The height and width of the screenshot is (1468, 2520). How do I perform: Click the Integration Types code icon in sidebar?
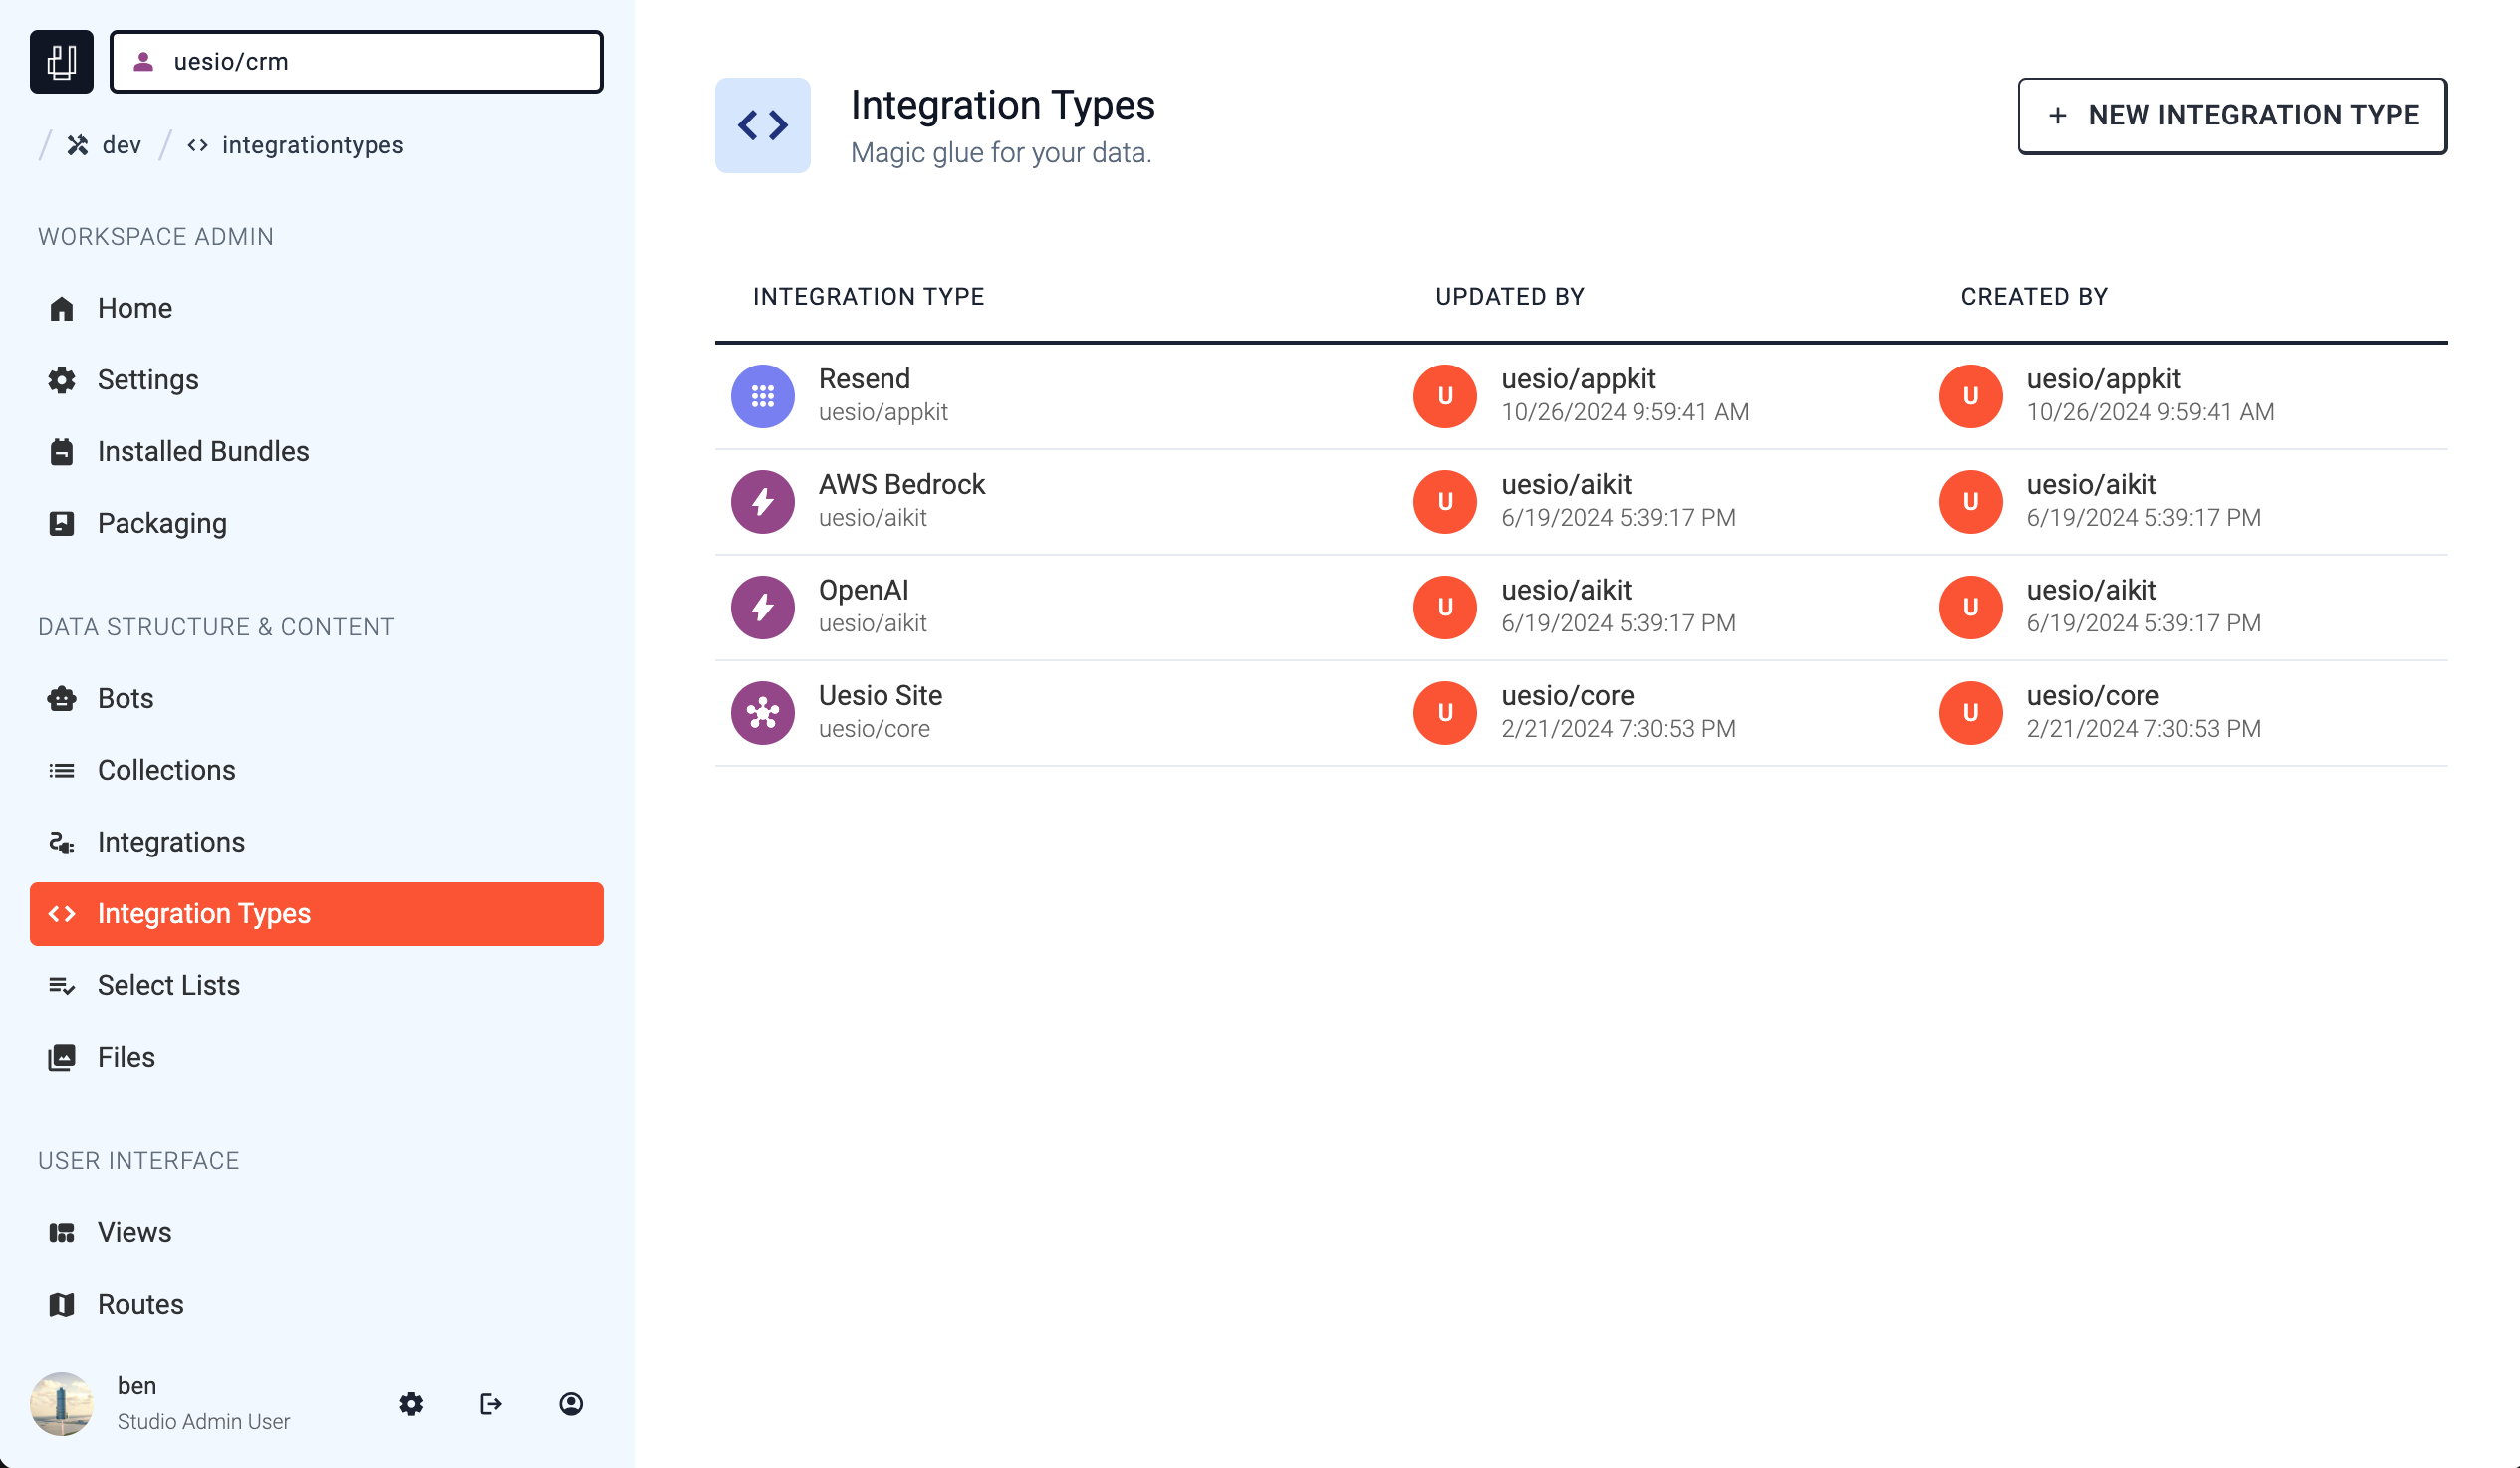click(61, 914)
